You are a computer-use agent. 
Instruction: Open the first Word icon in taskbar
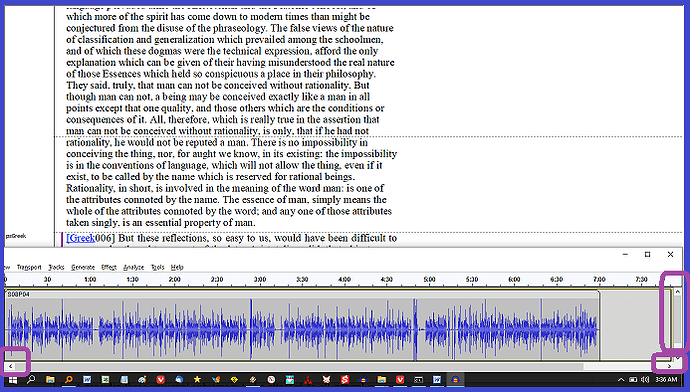coord(87,379)
